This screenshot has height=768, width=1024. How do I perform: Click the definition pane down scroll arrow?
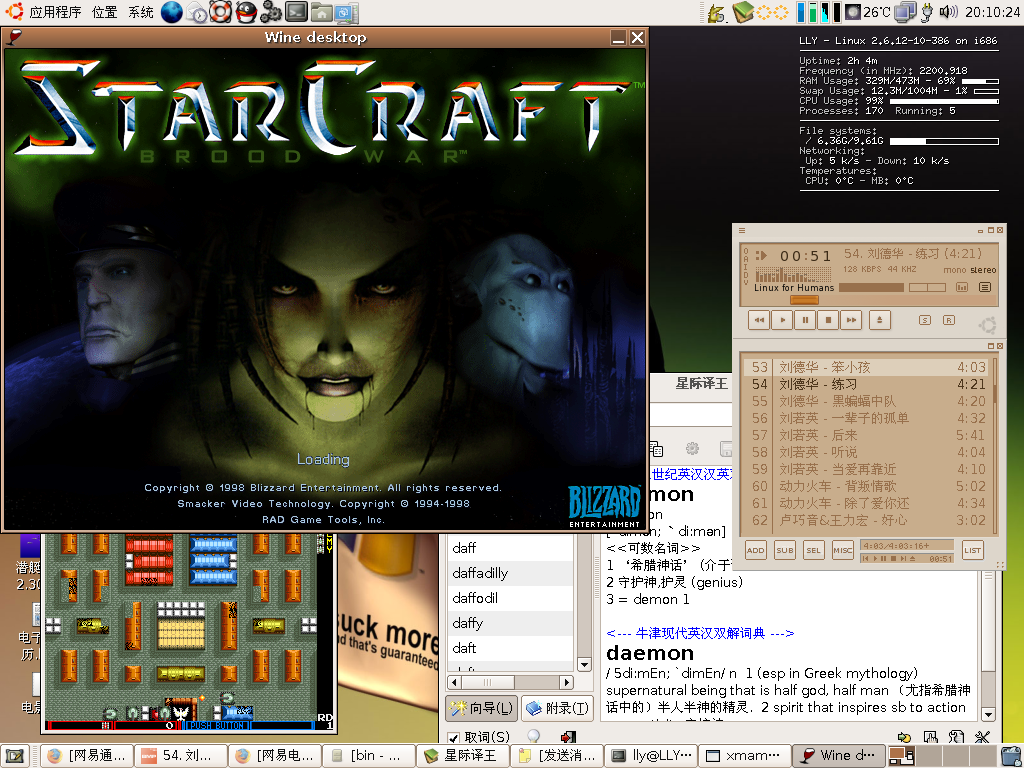pos(988,714)
